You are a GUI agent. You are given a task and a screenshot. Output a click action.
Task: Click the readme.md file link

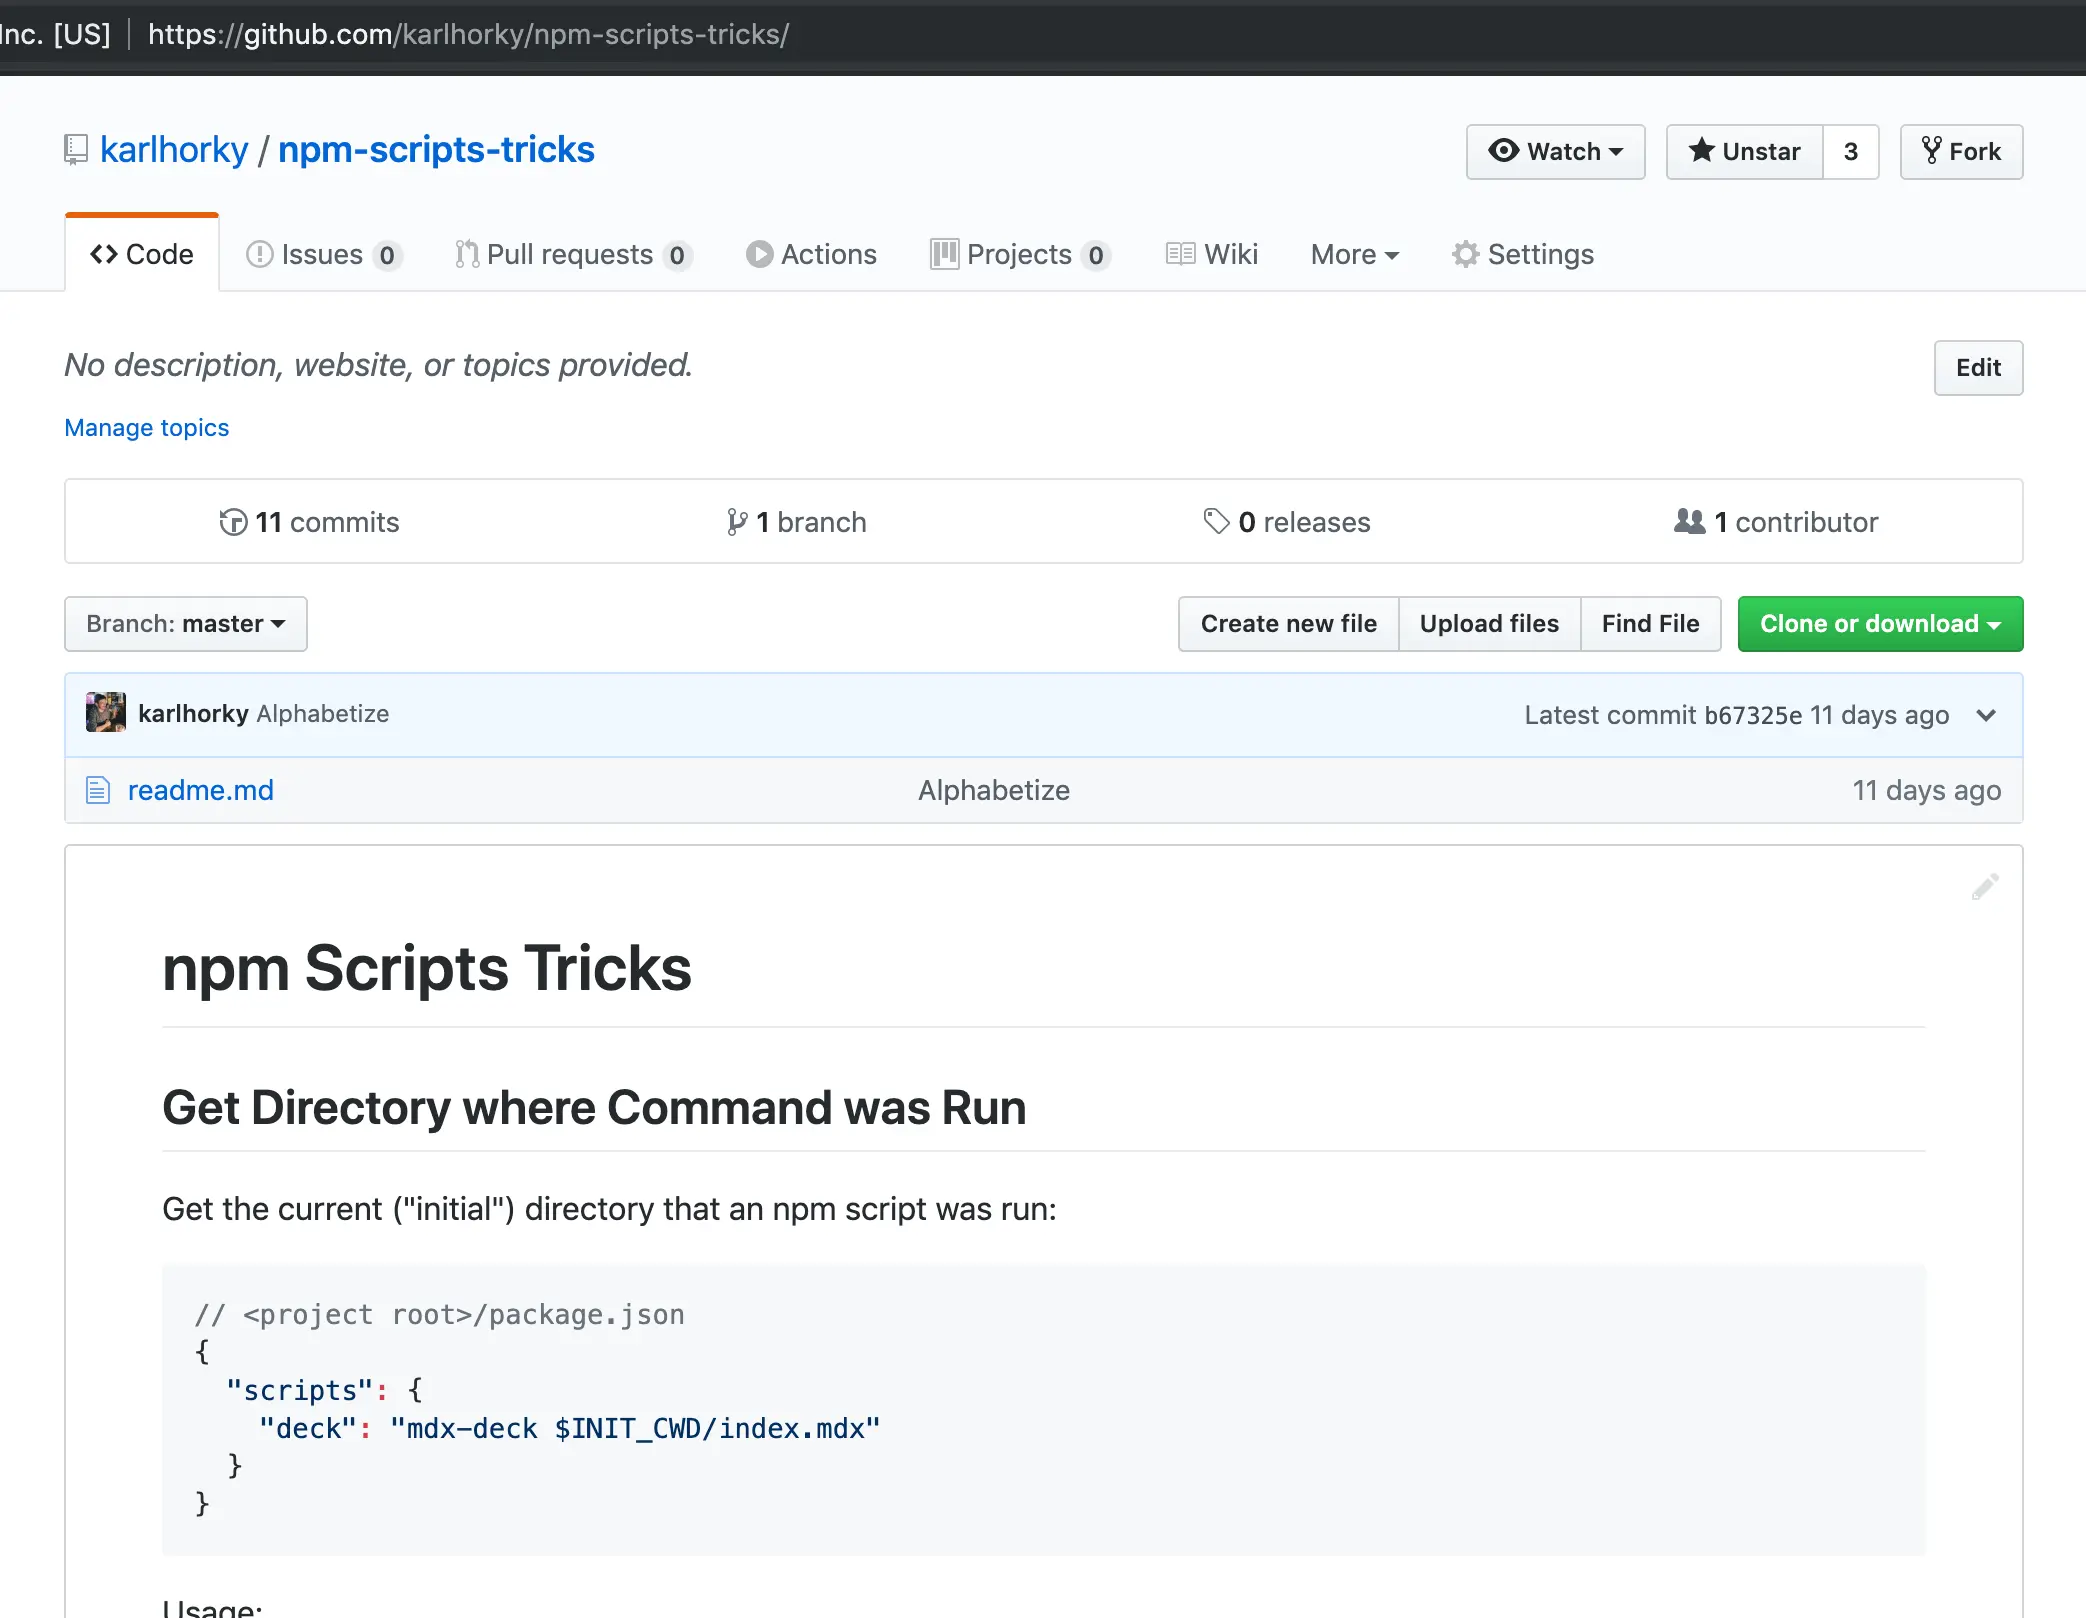point(200,789)
